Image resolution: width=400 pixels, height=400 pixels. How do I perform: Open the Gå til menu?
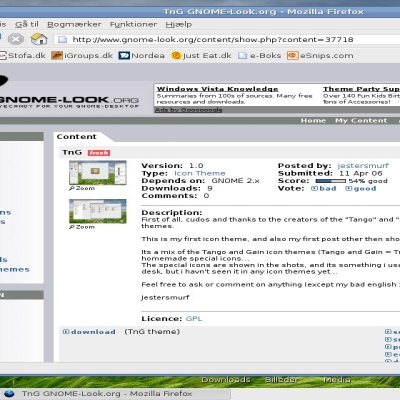[27, 24]
